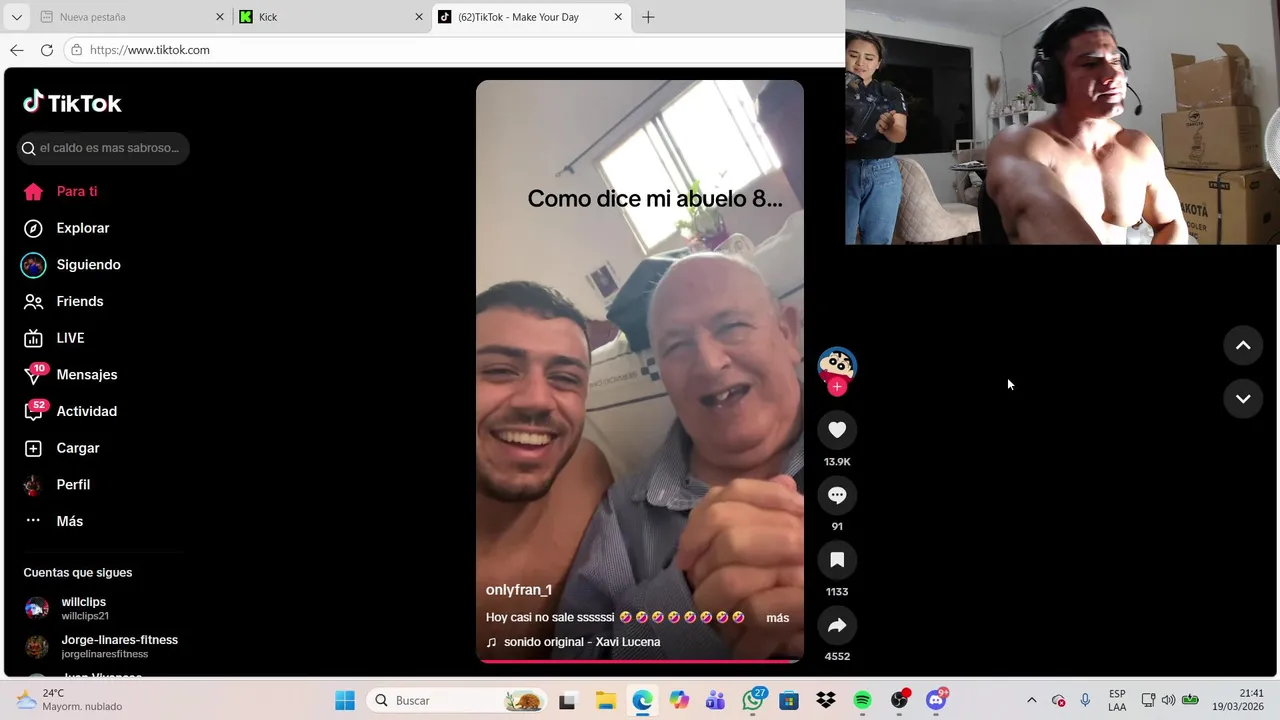Open the creator's avatar profile
This screenshot has height=720, width=1280.
pyautogui.click(x=837, y=365)
